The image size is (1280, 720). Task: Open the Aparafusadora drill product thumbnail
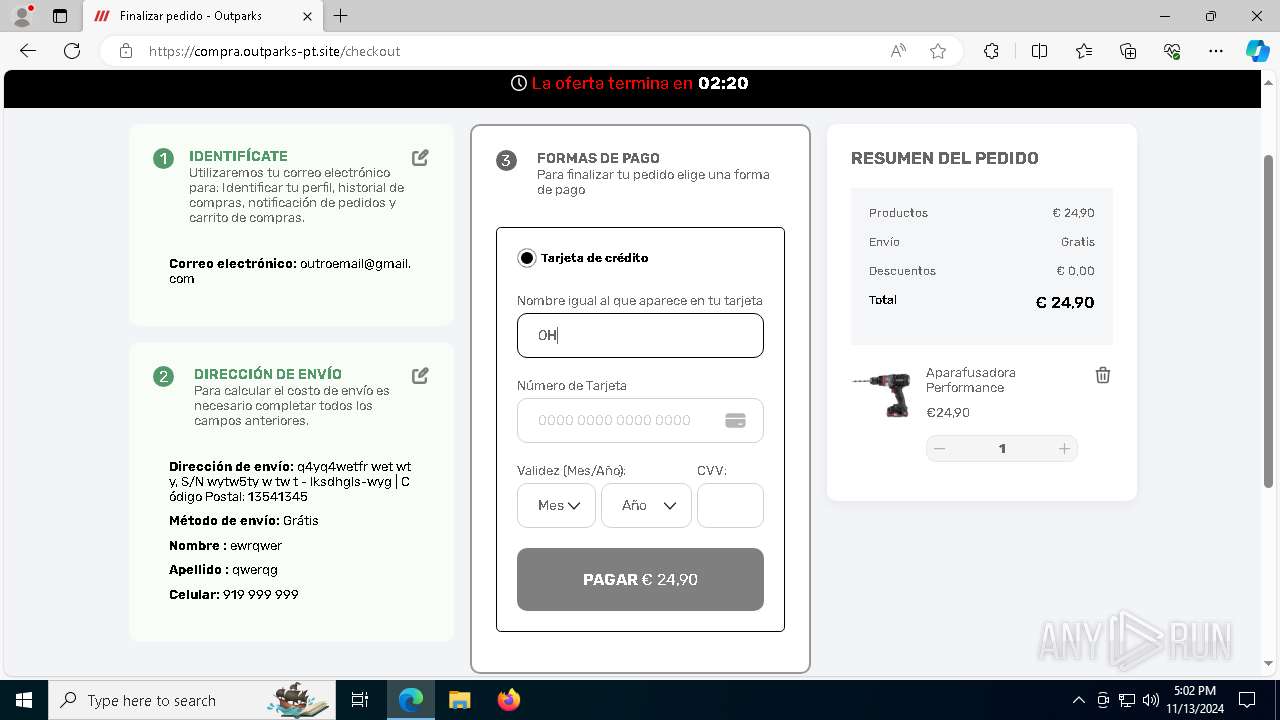click(881, 393)
